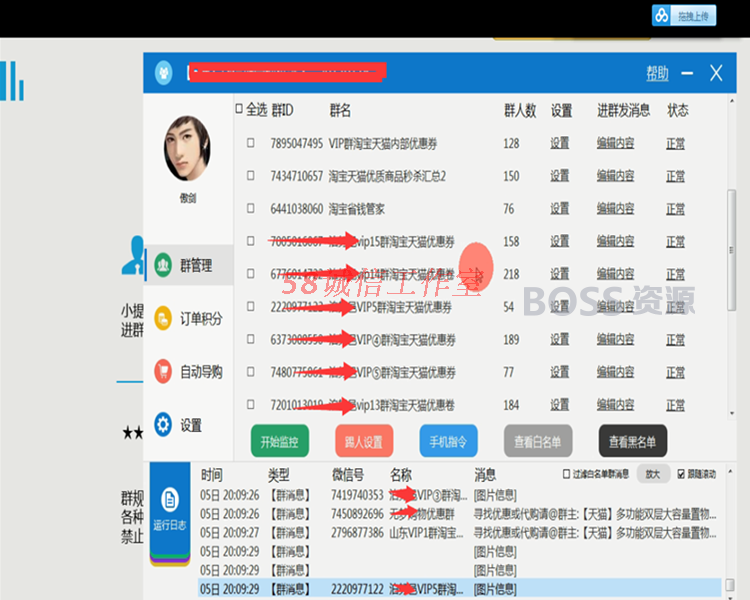This screenshot has width=750, height=600.
Task: Open 编辑内容 for the 189-member group
Action: 615,339
